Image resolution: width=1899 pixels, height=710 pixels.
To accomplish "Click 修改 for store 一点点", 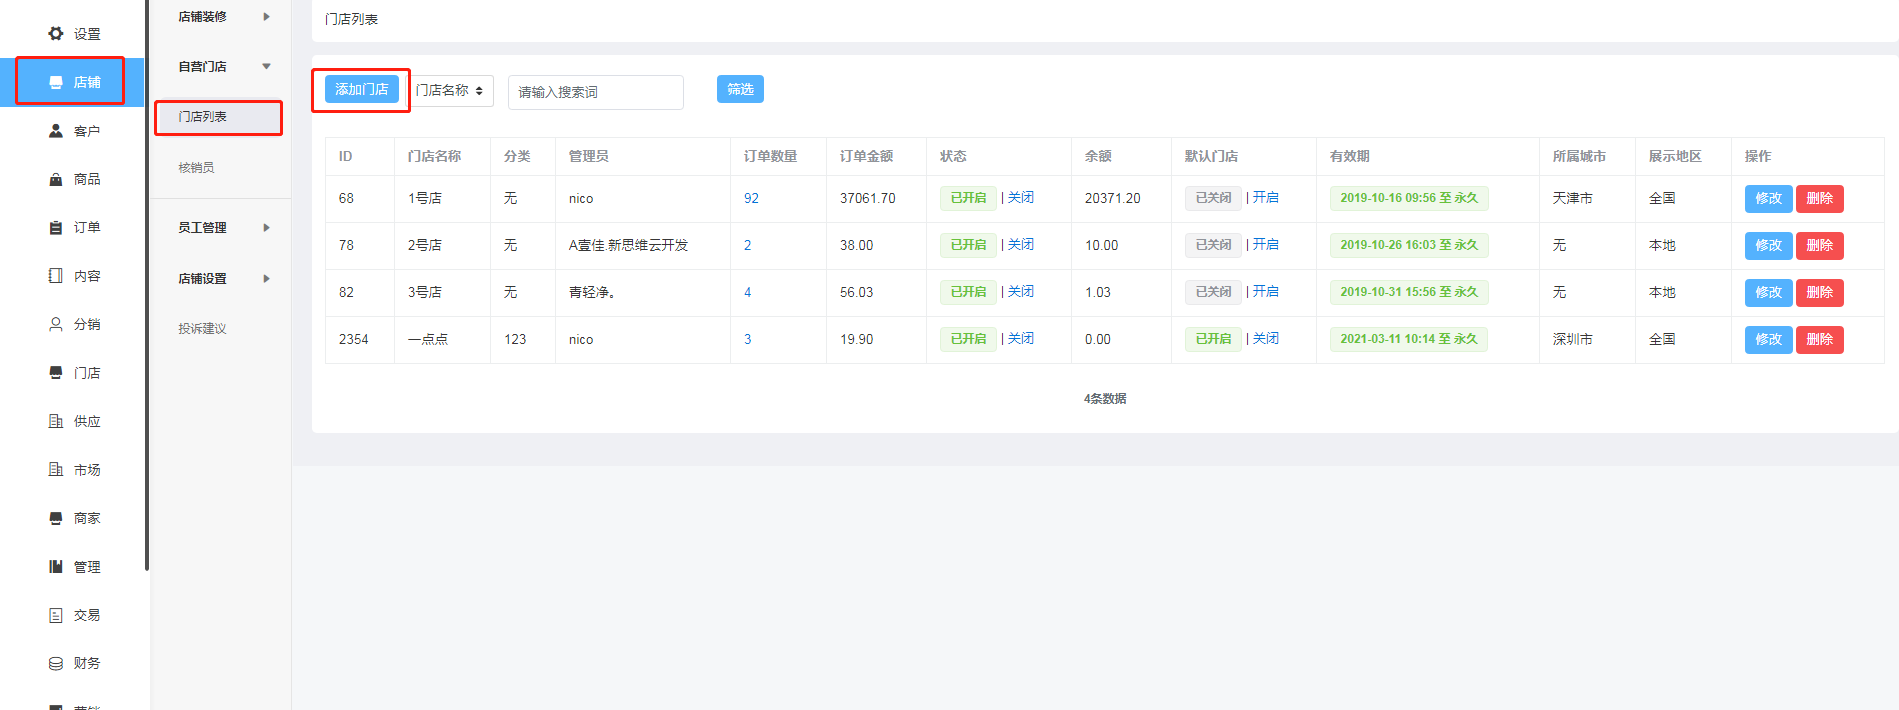I will [x=1768, y=339].
